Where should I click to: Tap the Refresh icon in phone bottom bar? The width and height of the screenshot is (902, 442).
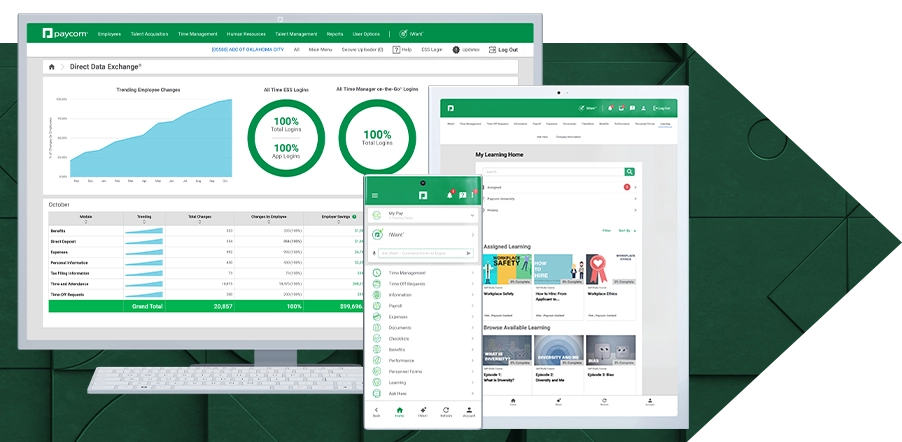click(x=446, y=409)
